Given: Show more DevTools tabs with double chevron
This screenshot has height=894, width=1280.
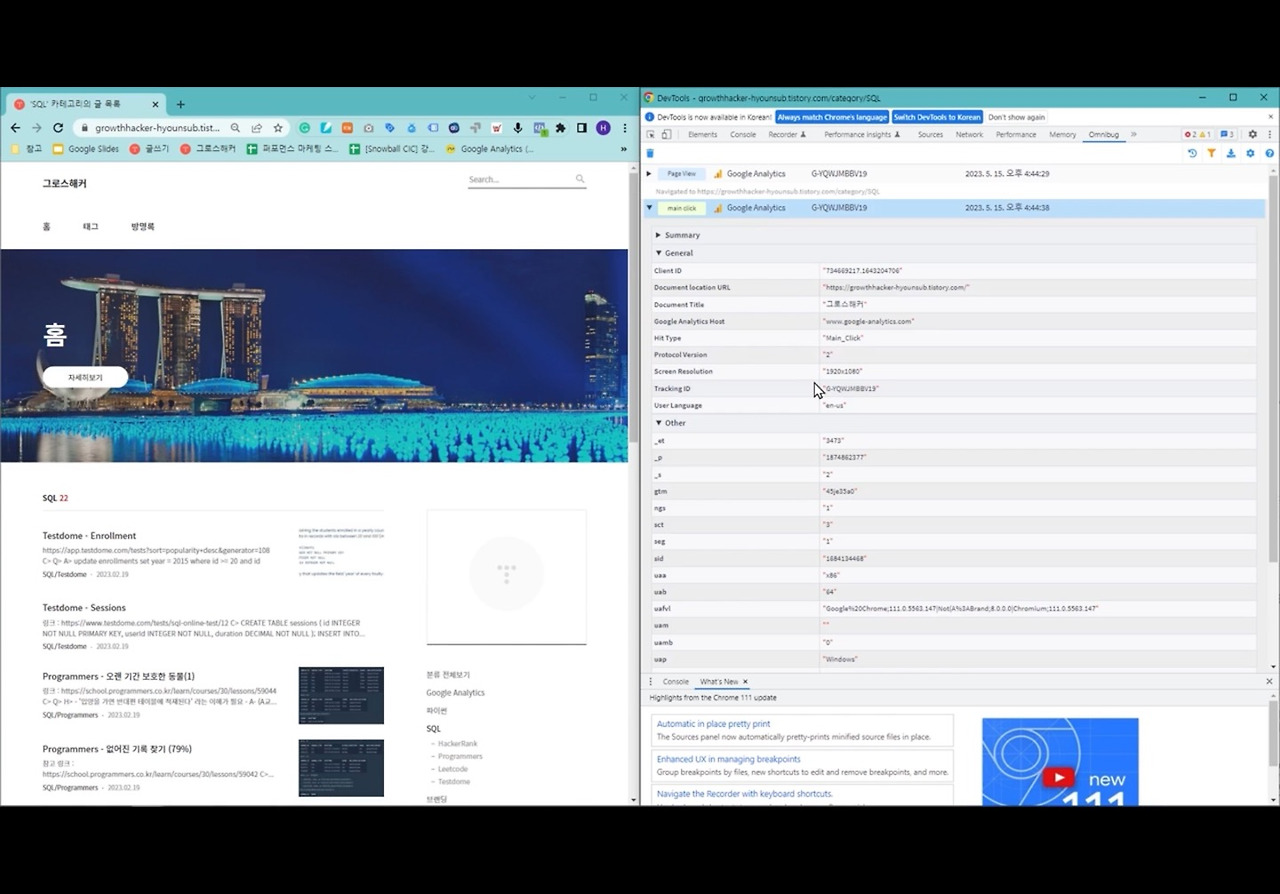Looking at the screenshot, I should click(x=1135, y=134).
